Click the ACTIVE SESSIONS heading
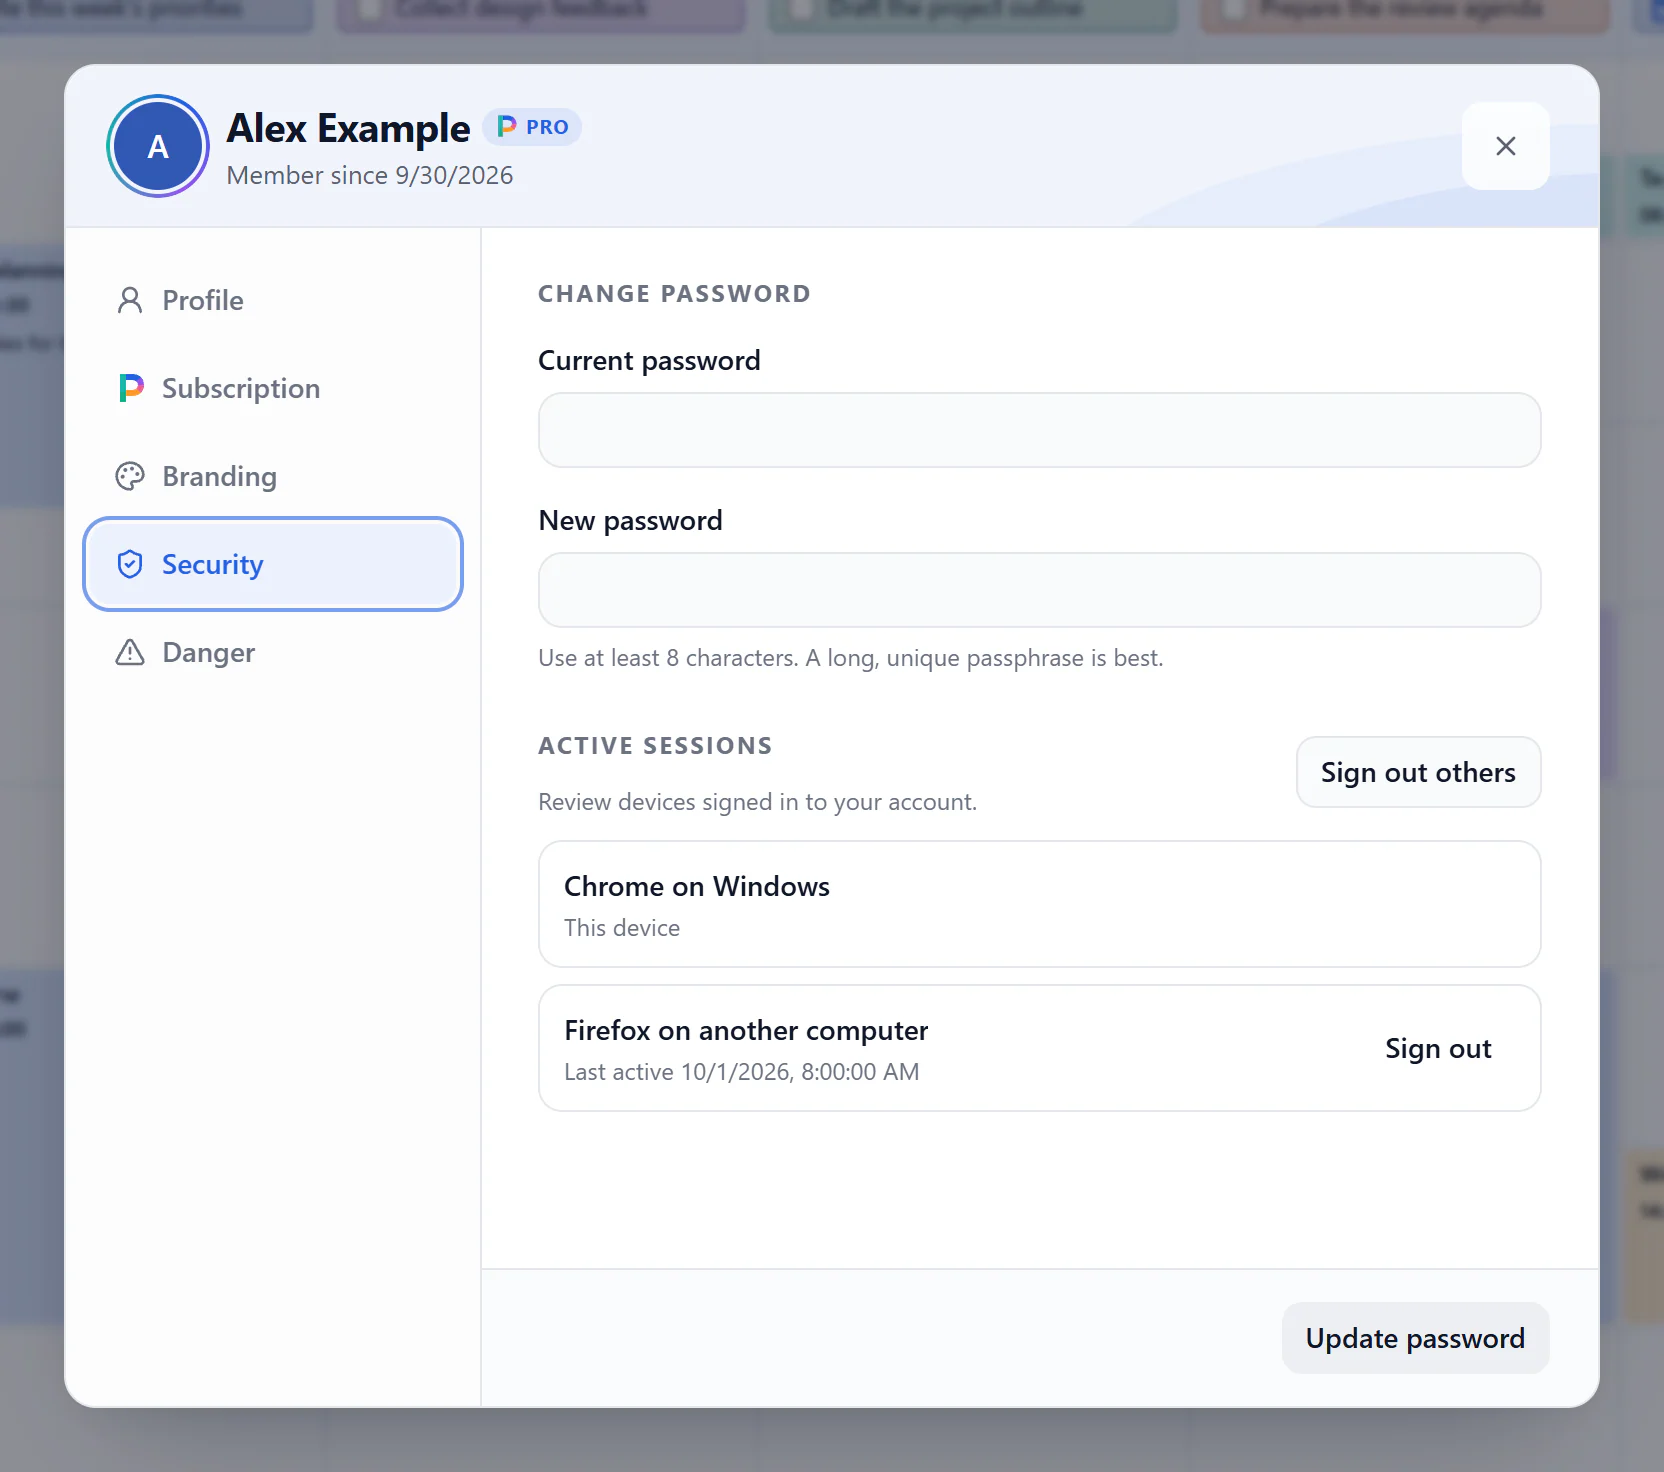This screenshot has height=1472, width=1664. (x=656, y=746)
